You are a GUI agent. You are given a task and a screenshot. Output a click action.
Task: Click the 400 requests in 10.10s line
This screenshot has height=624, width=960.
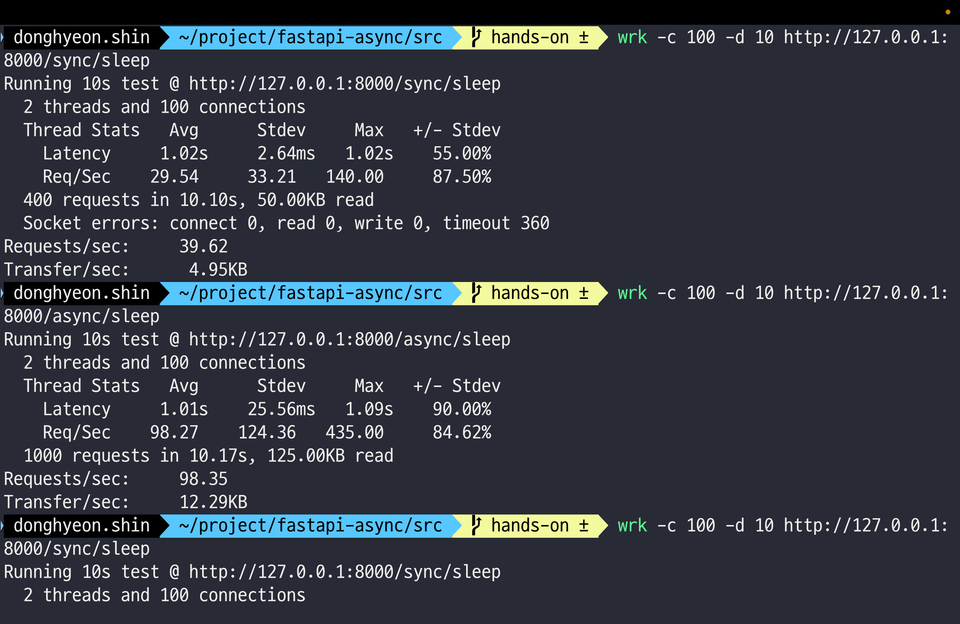coord(198,200)
